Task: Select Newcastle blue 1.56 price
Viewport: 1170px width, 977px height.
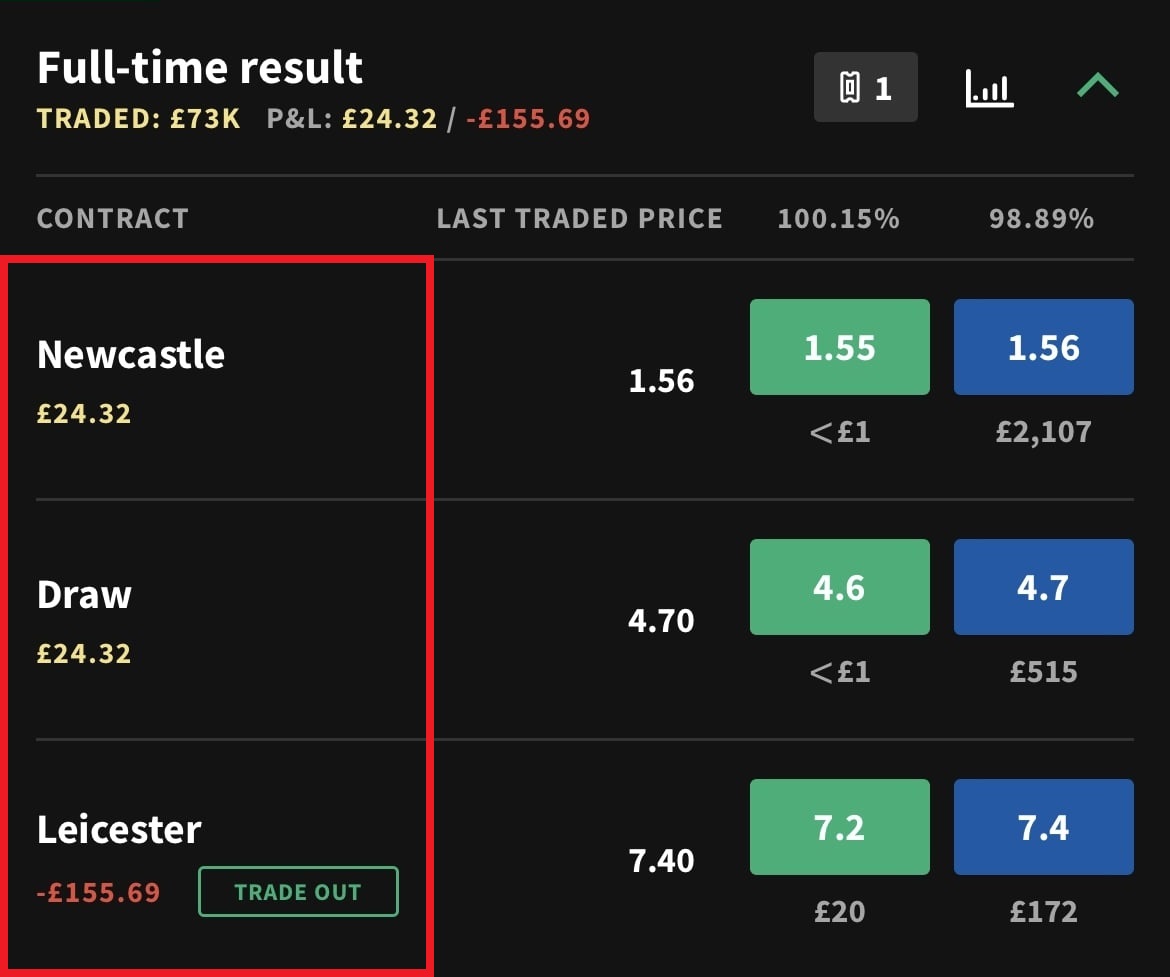Action: pyautogui.click(x=1044, y=347)
